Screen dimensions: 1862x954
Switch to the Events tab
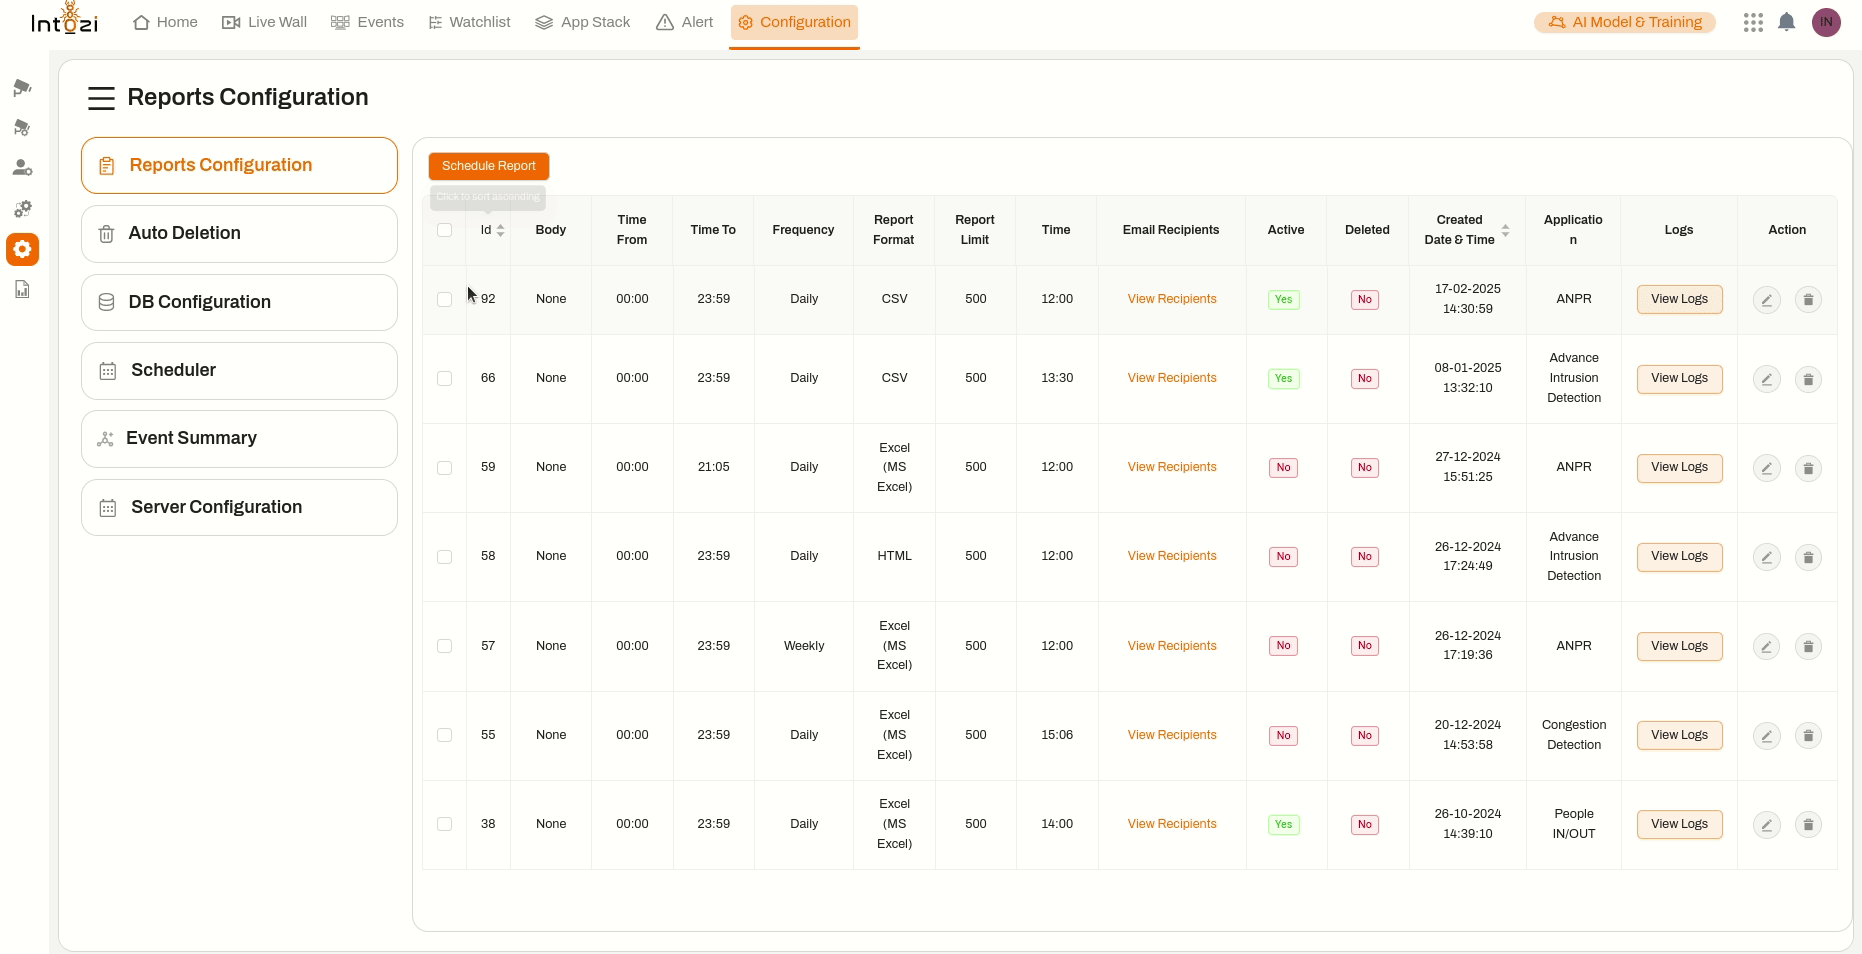pyautogui.click(x=367, y=22)
